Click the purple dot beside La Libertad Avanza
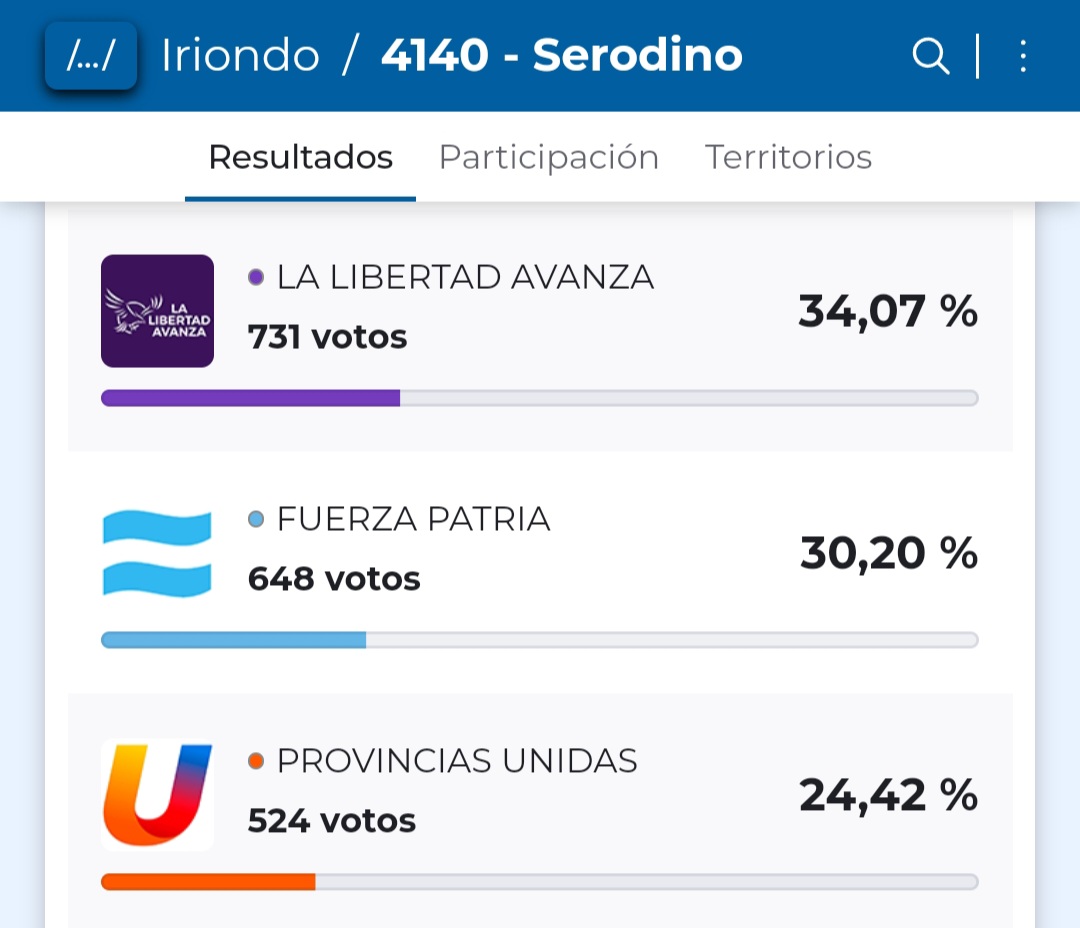The height and width of the screenshot is (928, 1080). pos(256,277)
